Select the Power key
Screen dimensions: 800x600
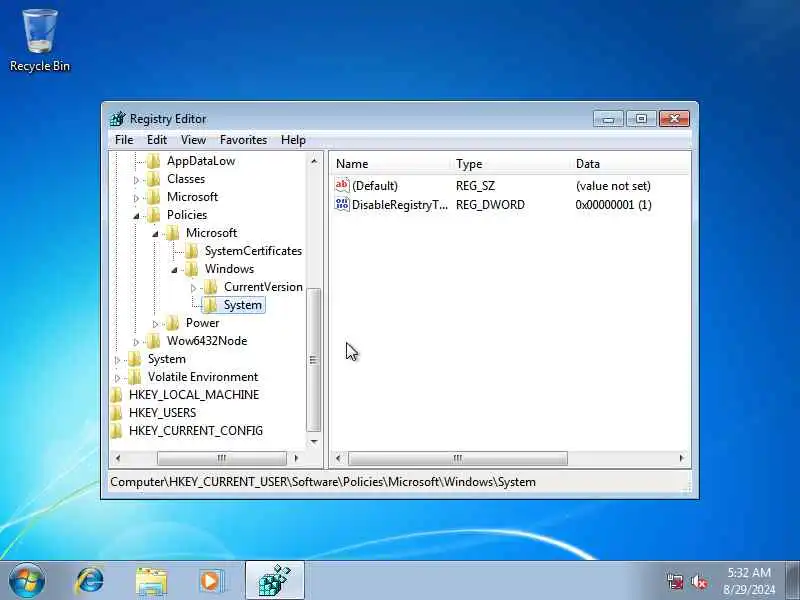tap(203, 323)
